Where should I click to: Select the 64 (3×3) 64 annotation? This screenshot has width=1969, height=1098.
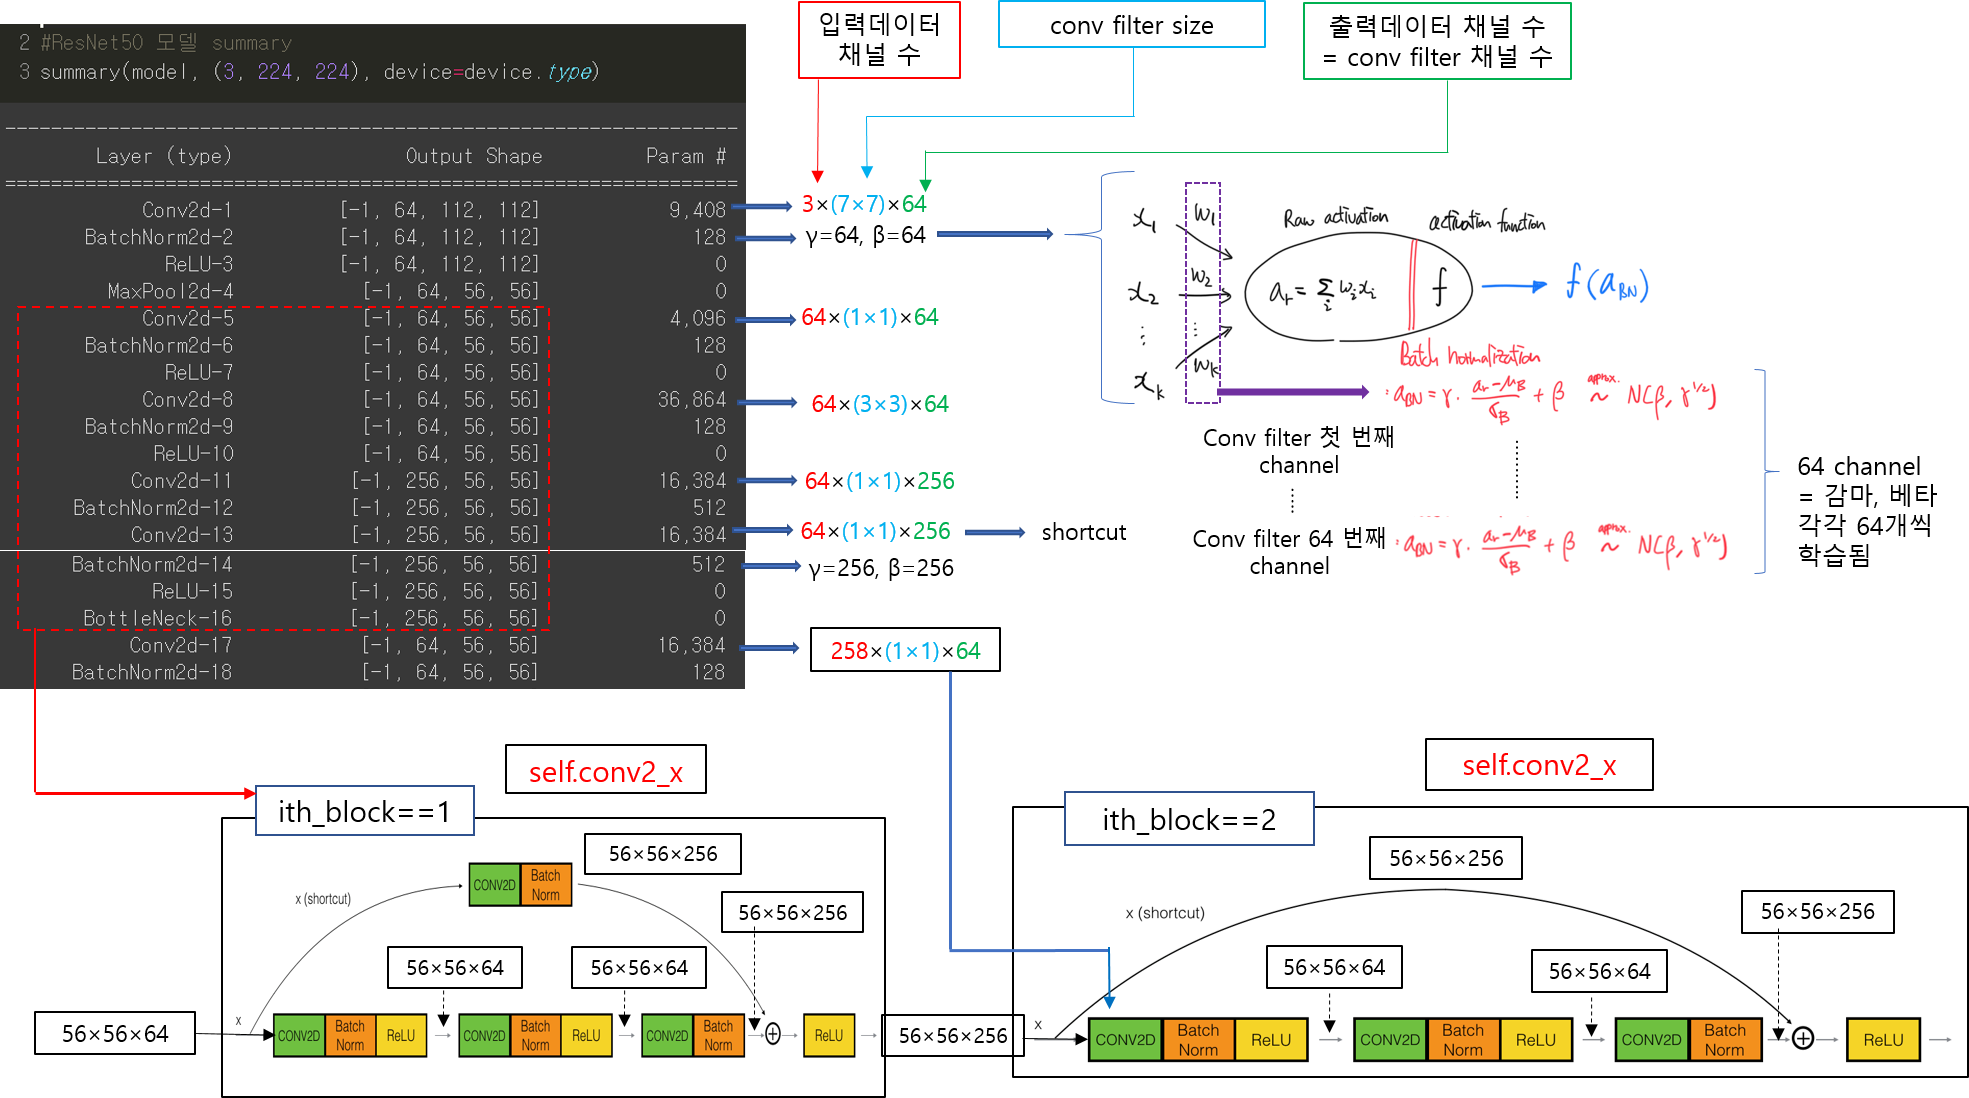880,404
